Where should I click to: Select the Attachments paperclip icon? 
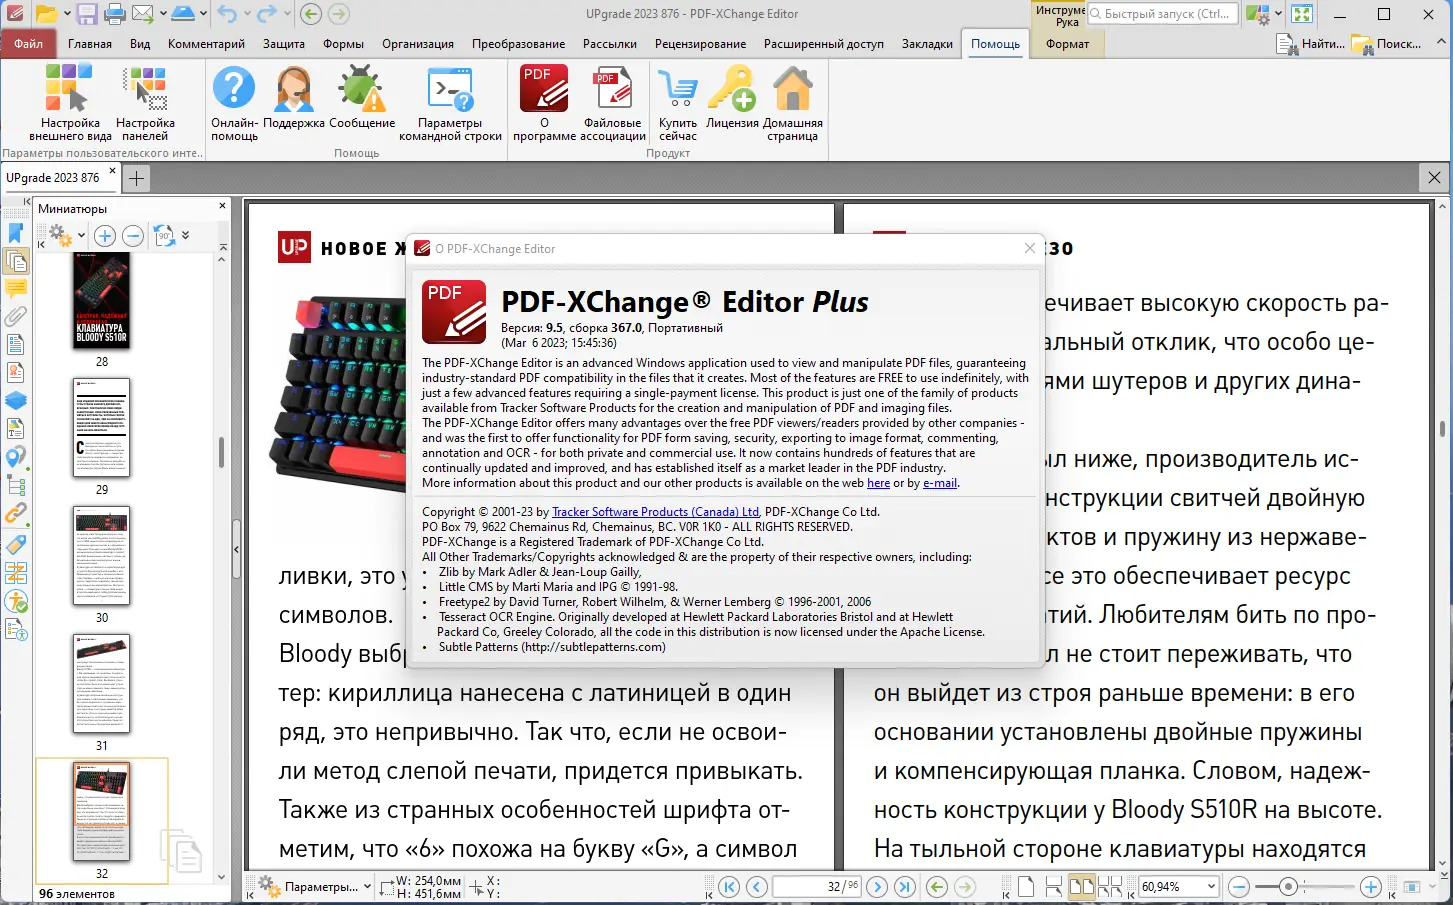click(15, 318)
